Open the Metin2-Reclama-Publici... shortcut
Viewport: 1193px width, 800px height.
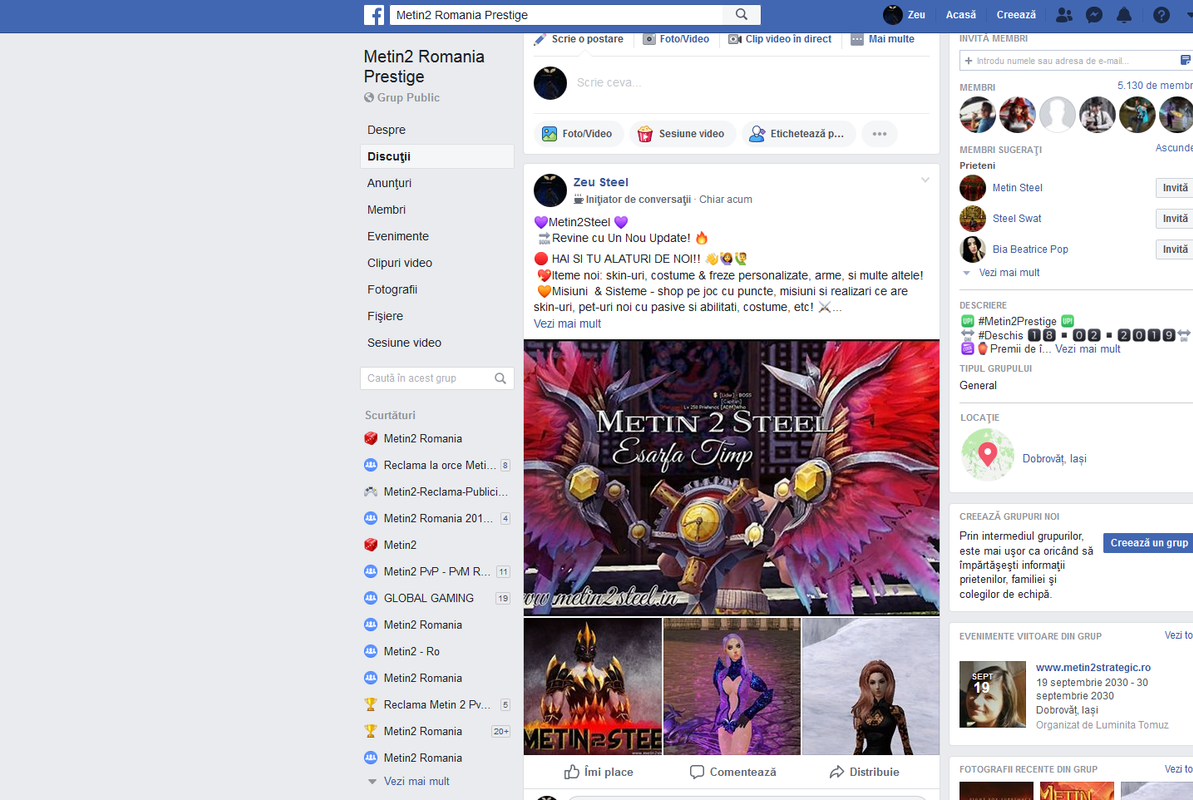[x=445, y=492]
